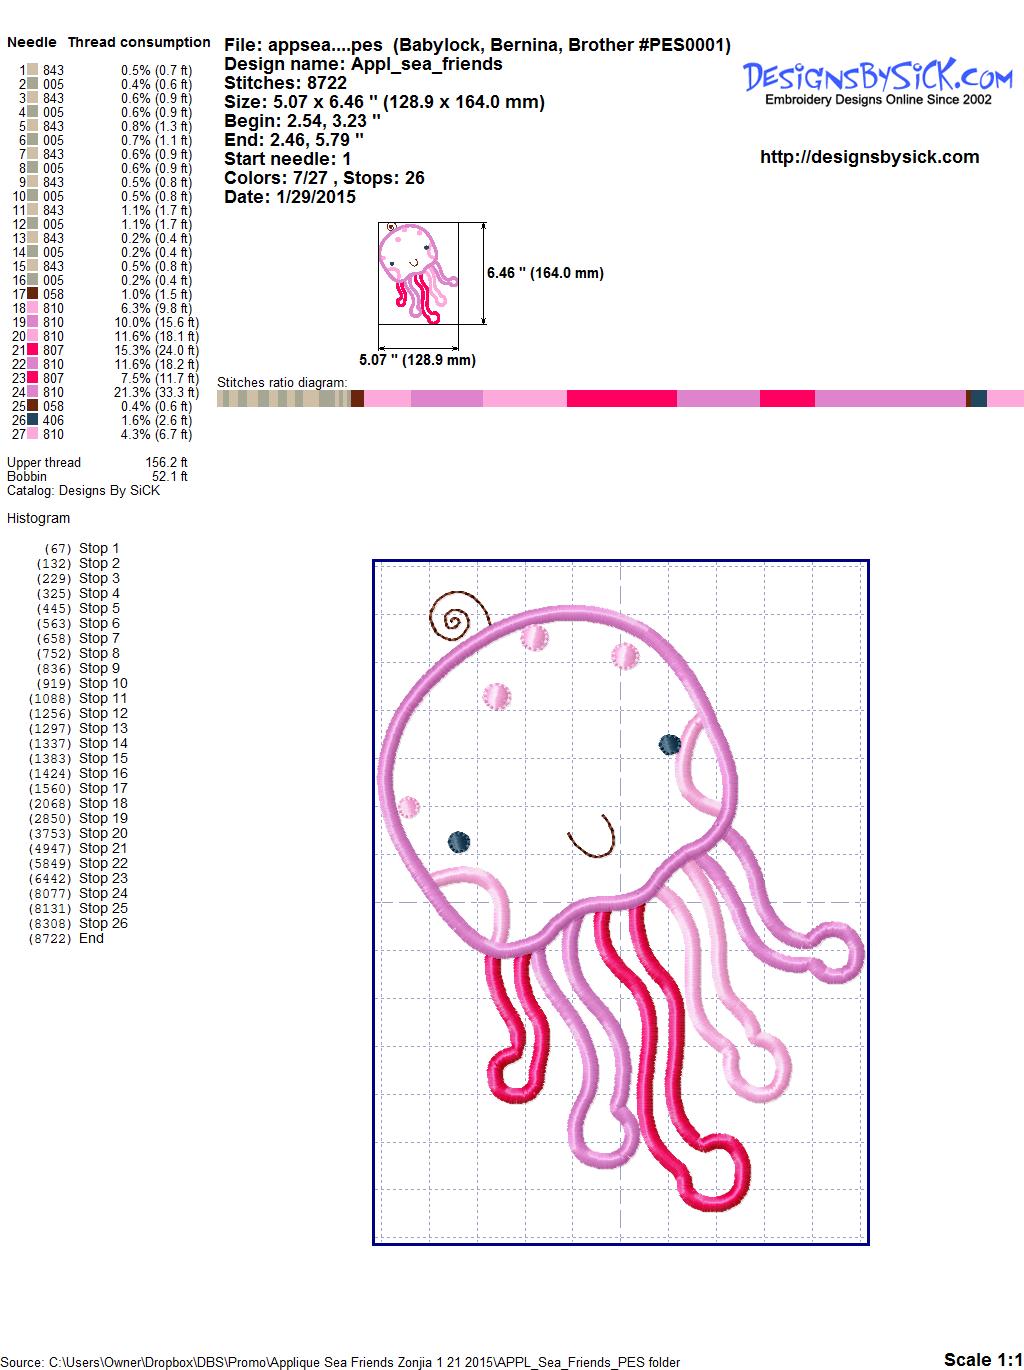Click the brown spiral curl on jellyfish head
Viewport: 1024px width, 1370px height.
(x=456, y=616)
